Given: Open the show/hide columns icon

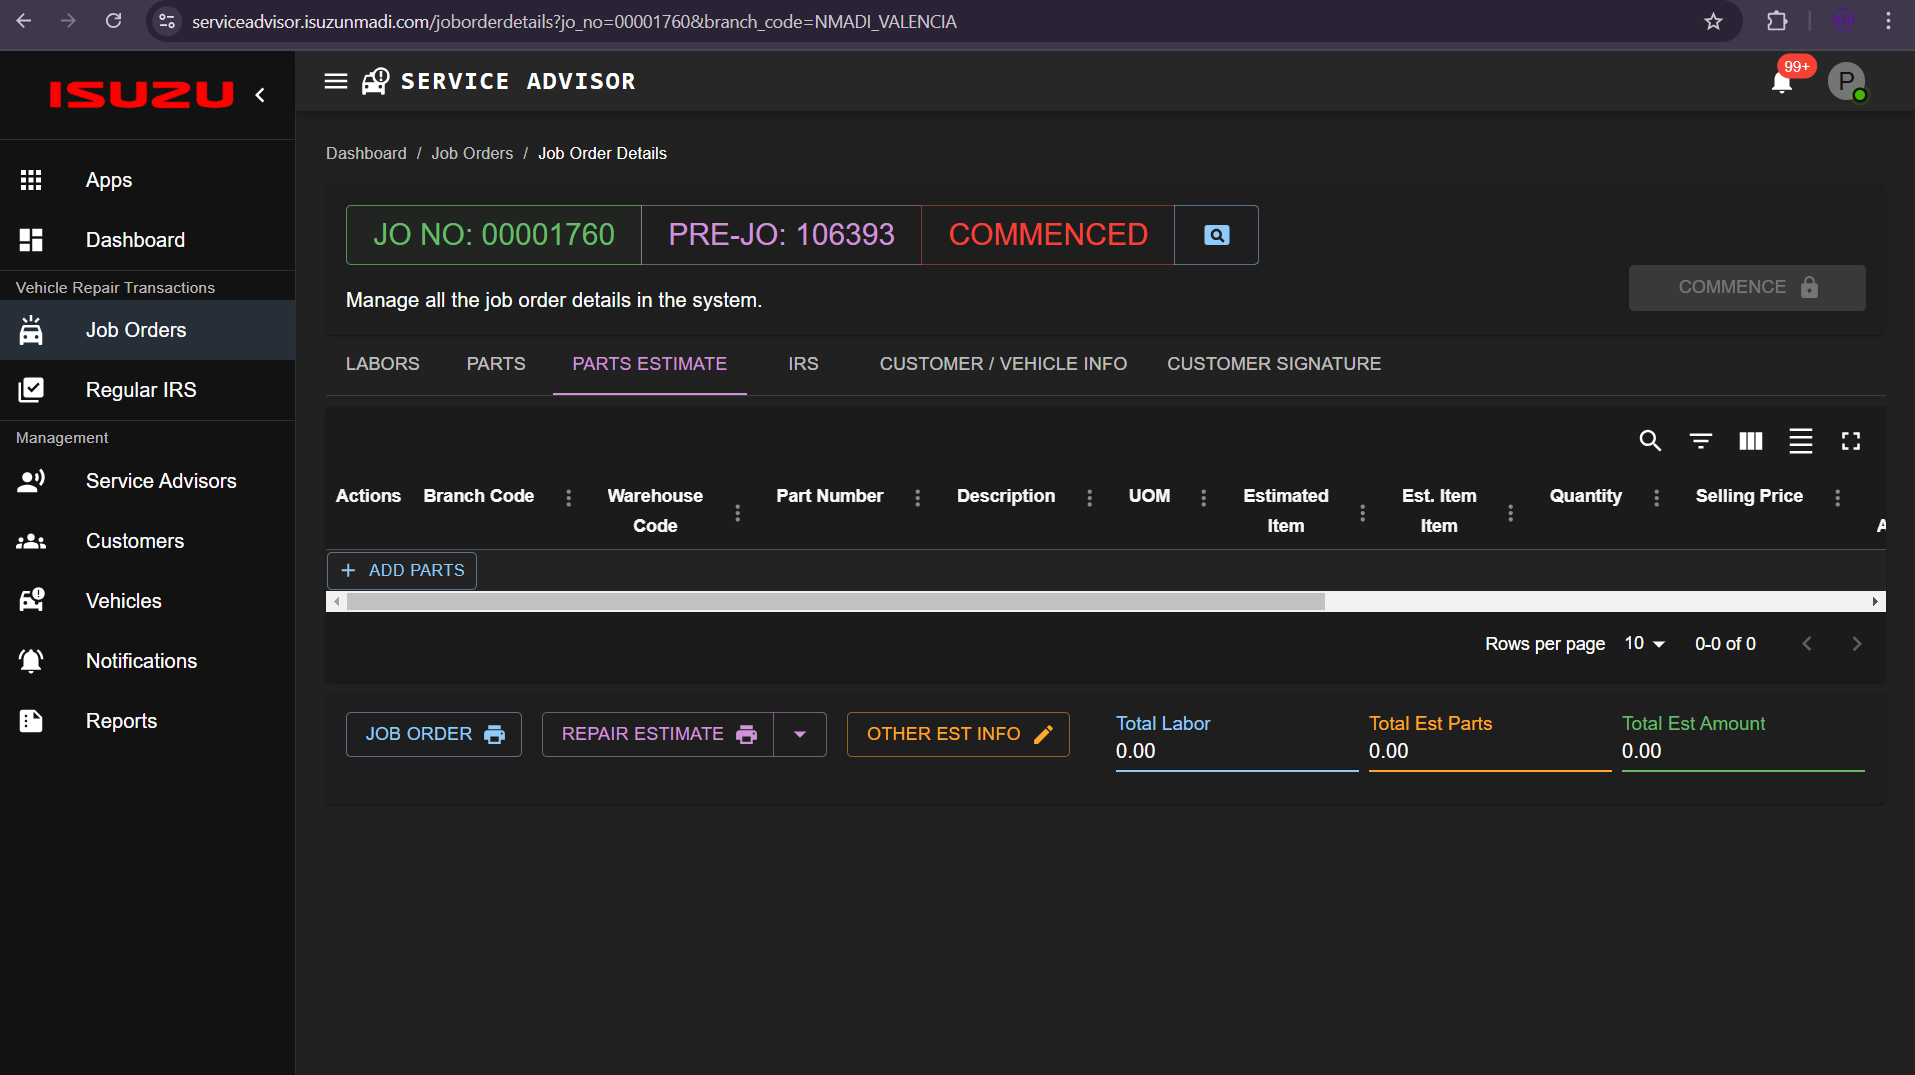Looking at the screenshot, I should coord(1750,441).
